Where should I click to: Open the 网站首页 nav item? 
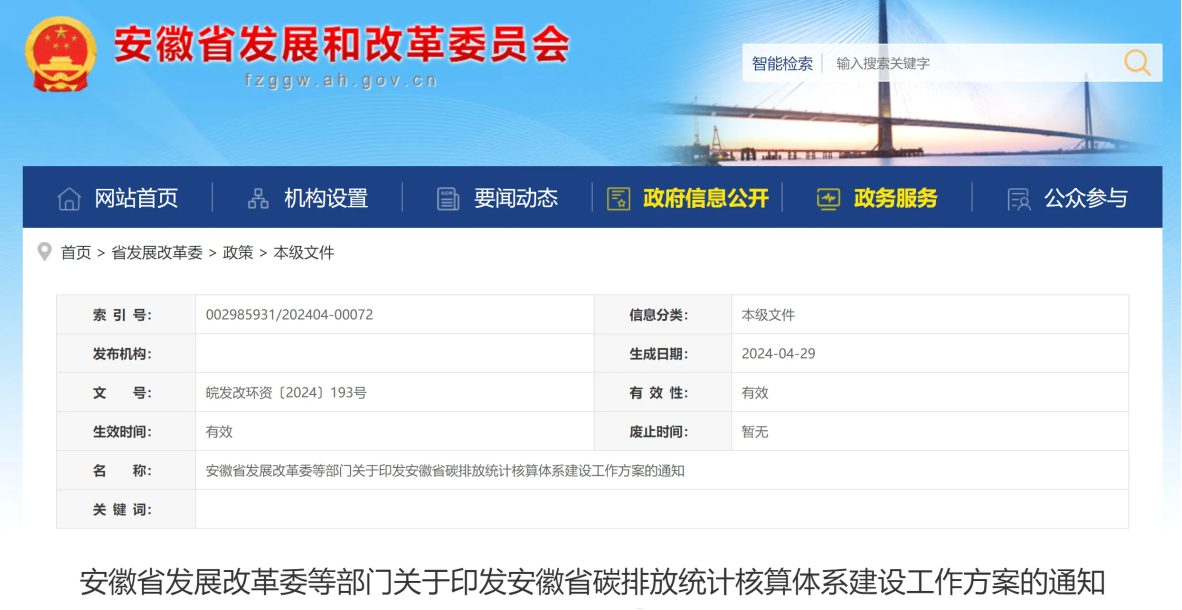136,198
